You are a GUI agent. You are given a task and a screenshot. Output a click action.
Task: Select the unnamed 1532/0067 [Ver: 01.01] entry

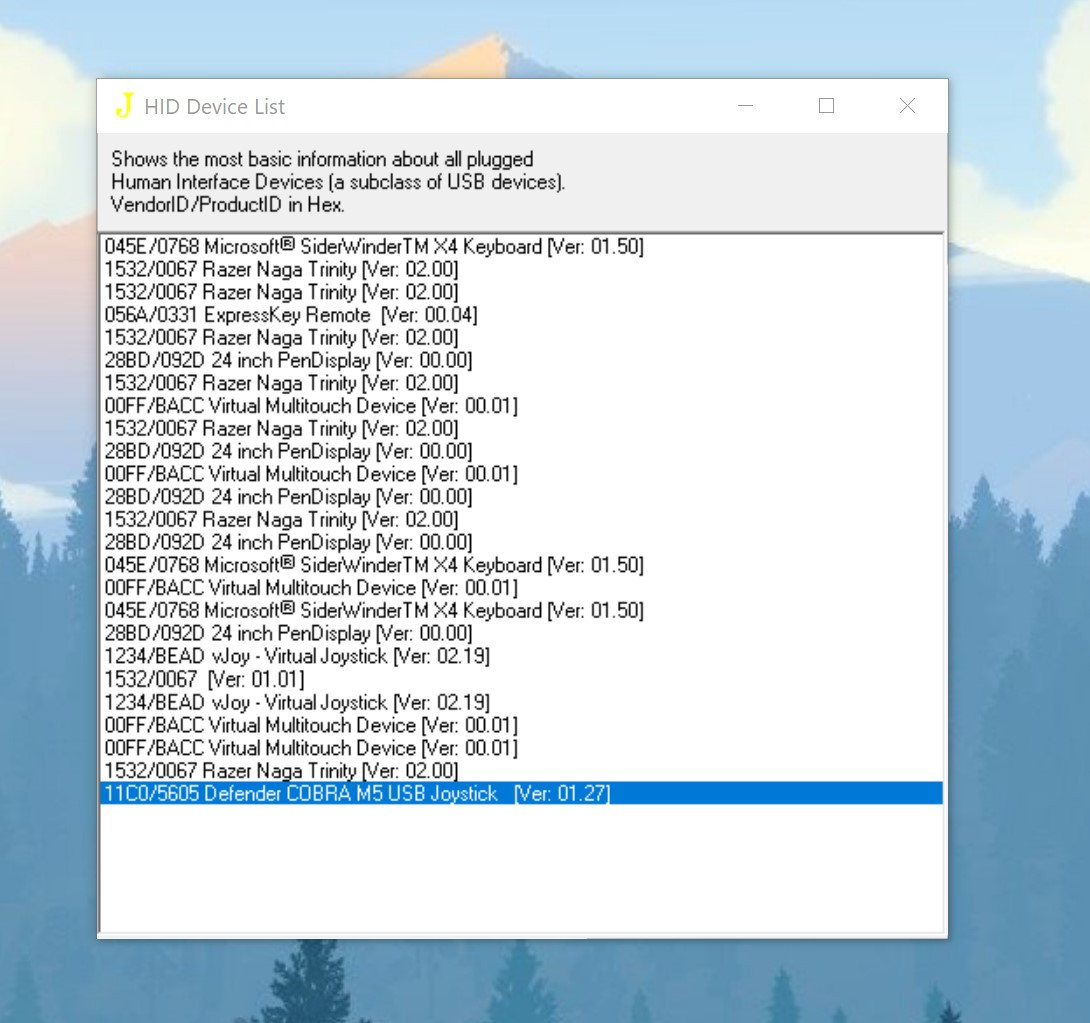point(521,679)
